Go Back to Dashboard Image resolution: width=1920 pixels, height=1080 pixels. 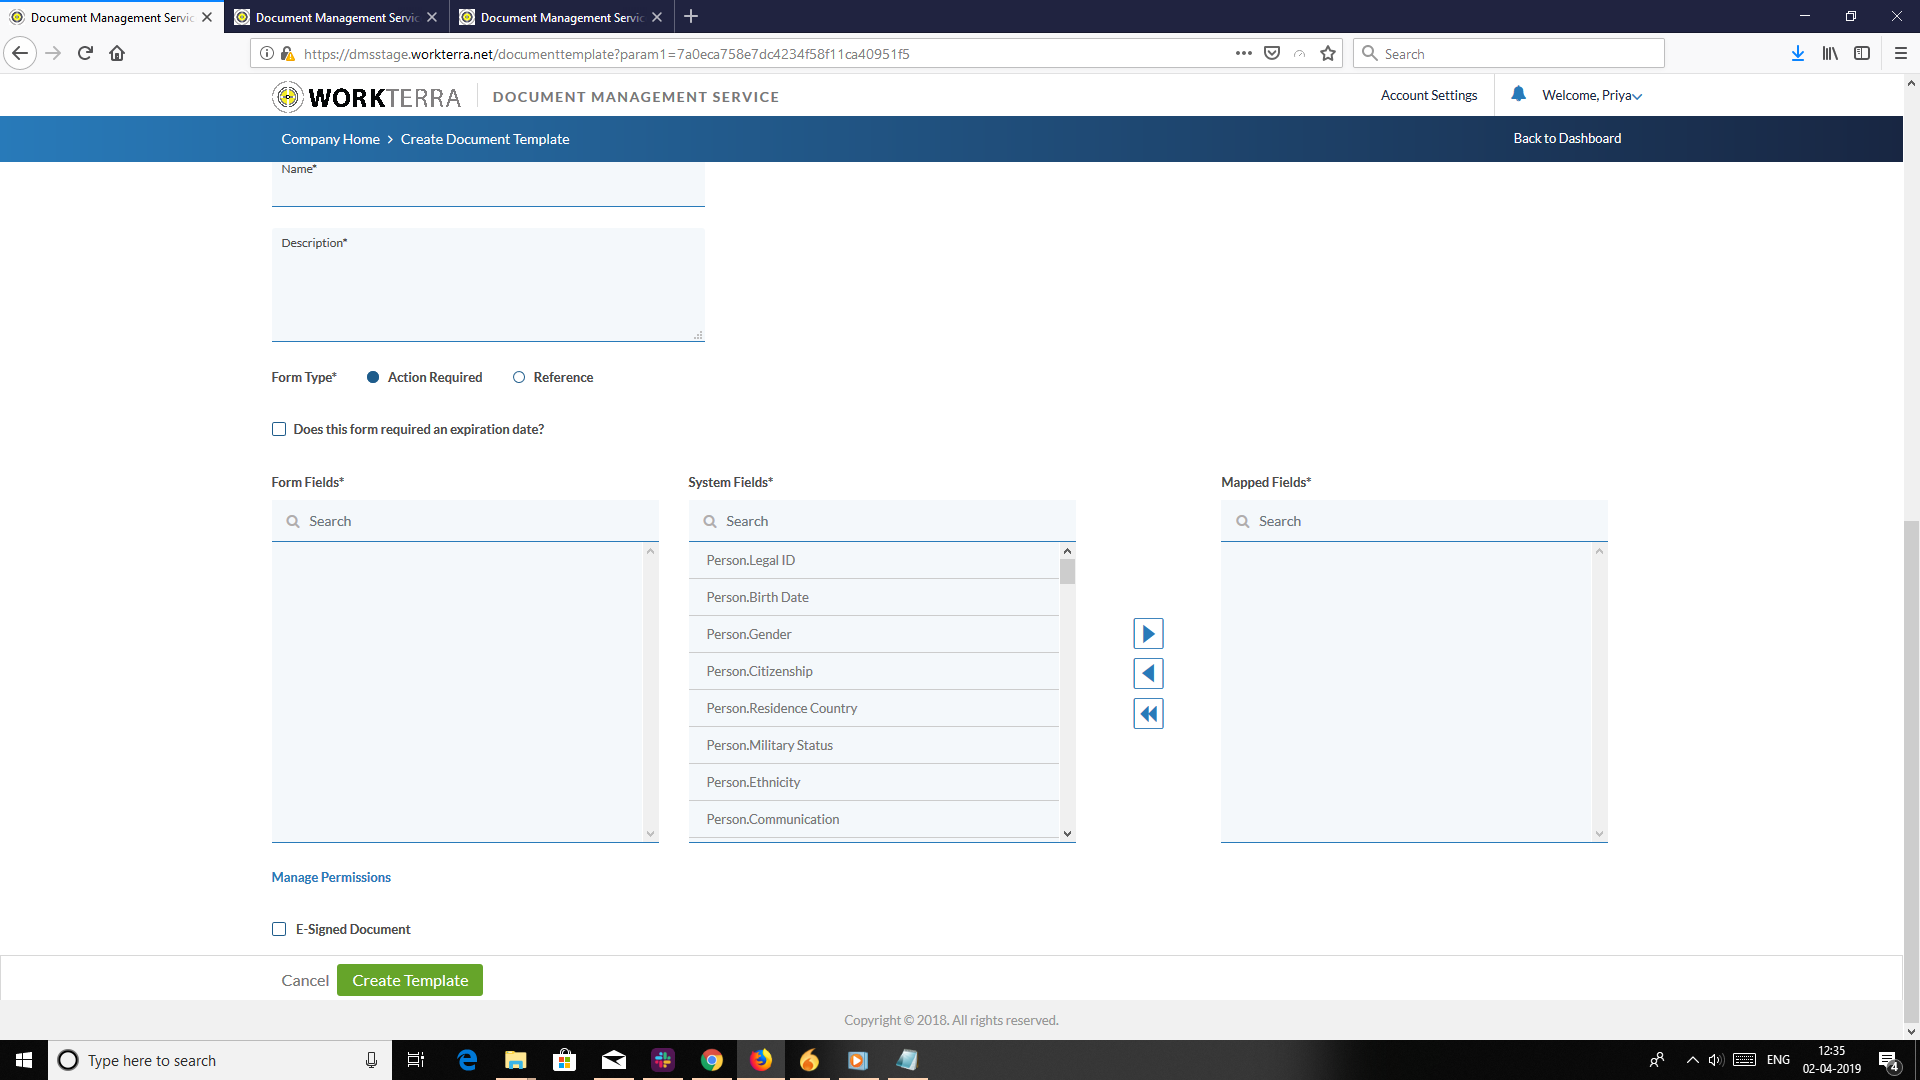coord(1567,138)
